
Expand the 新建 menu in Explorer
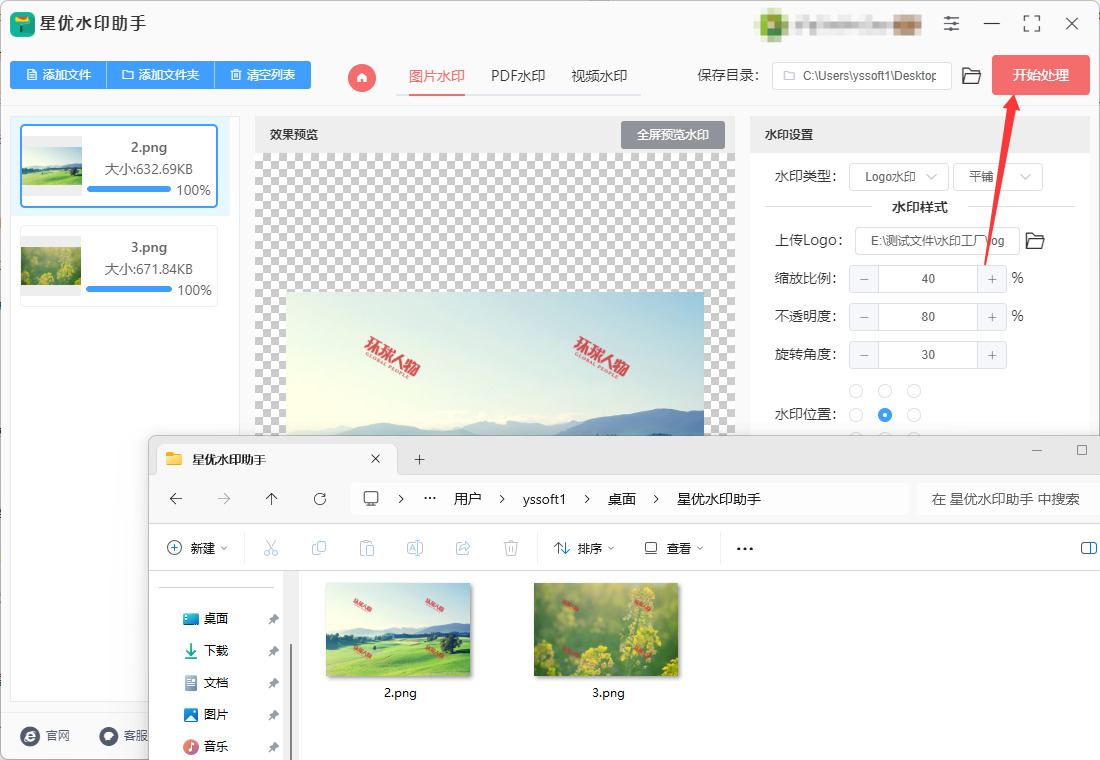coord(197,548)
